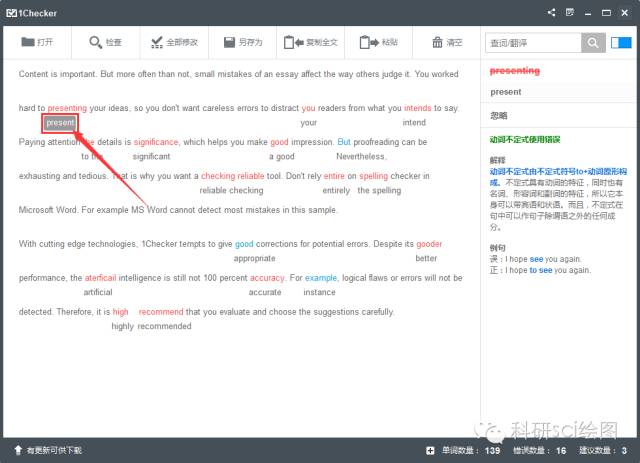Apply suggestion 'better'
Image resolution: width=640 pixels, height=463 pixels.
(x=426, y=258)
